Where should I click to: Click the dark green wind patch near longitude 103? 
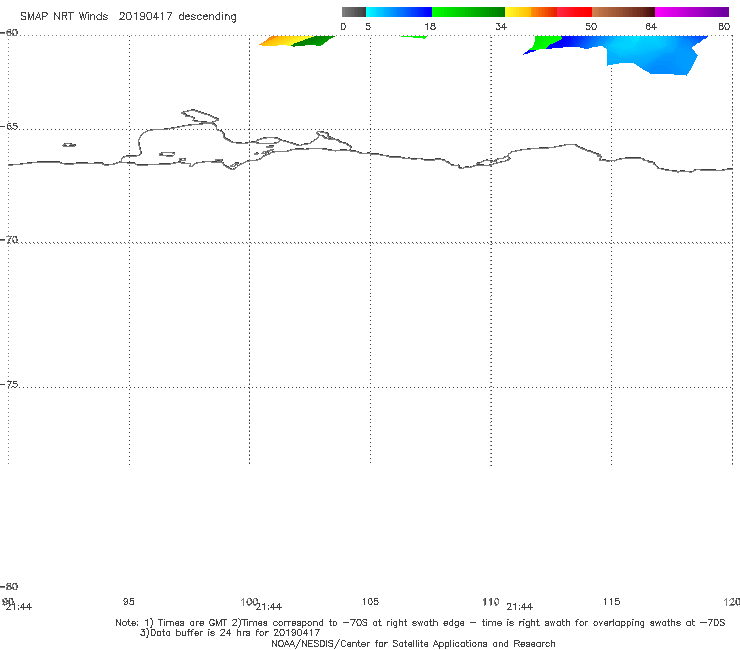311,42
